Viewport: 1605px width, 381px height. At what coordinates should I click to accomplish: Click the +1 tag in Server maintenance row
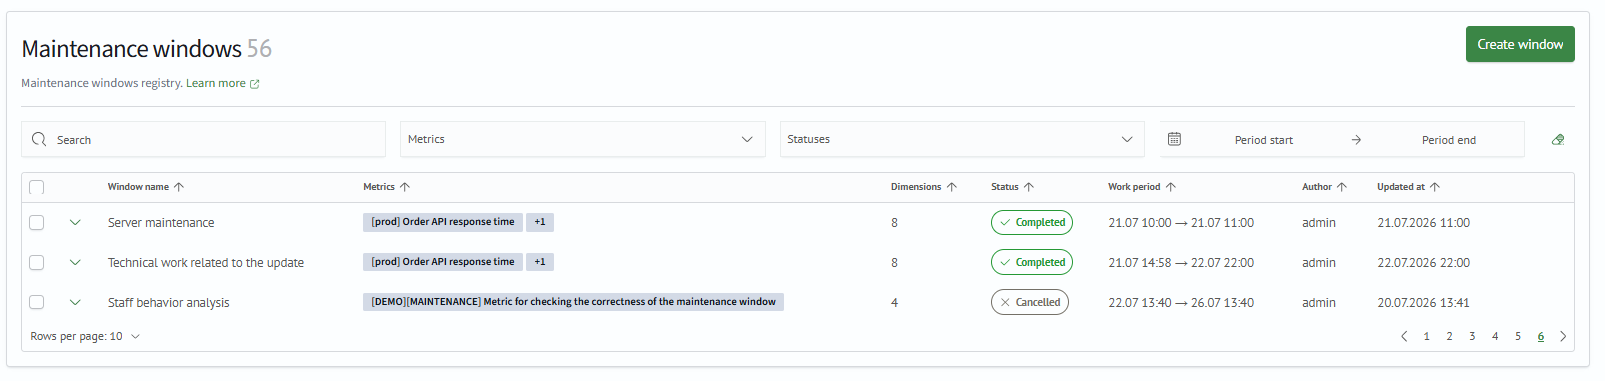tap(540, 222)
